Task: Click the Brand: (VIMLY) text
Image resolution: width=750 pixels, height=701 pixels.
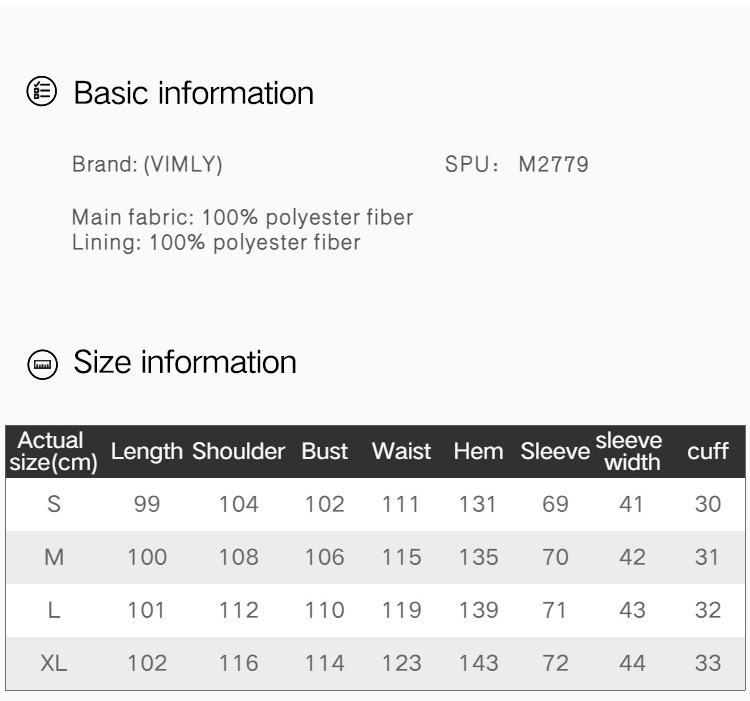Action: (147, 165)
